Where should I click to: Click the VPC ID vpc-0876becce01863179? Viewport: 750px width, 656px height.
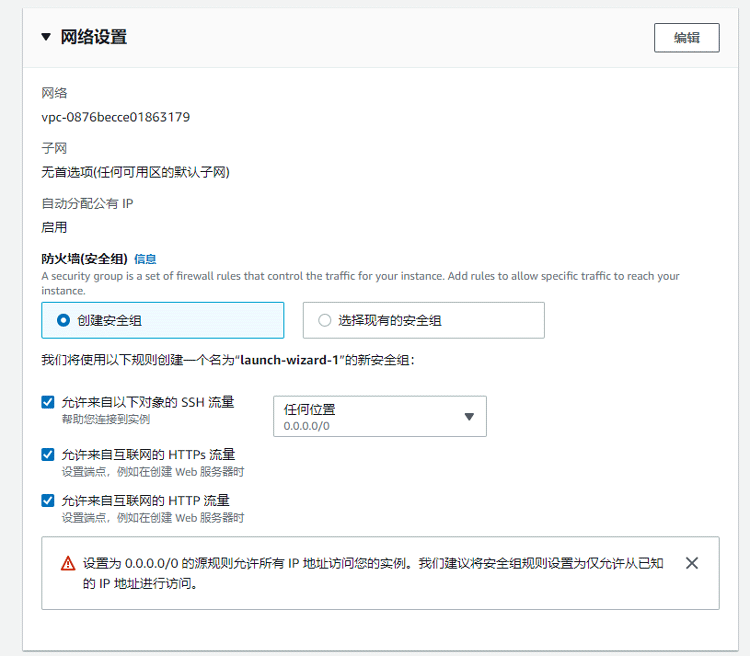point(116,117)
